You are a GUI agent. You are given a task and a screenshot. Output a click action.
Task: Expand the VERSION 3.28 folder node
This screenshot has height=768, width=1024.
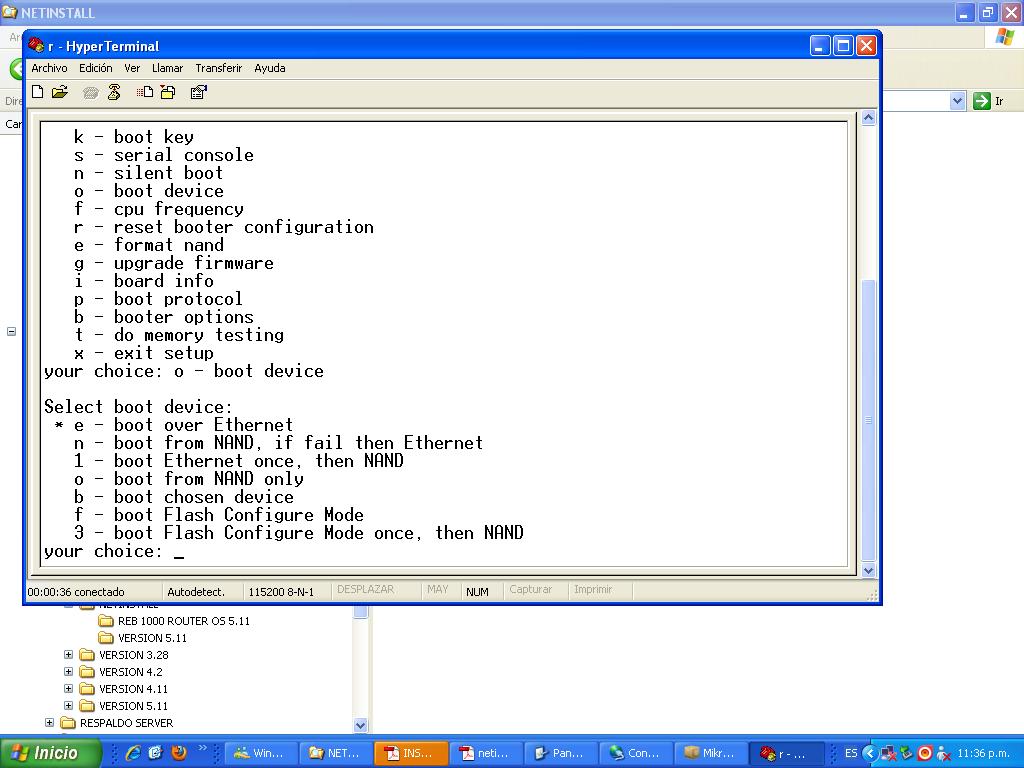[68, 655]
